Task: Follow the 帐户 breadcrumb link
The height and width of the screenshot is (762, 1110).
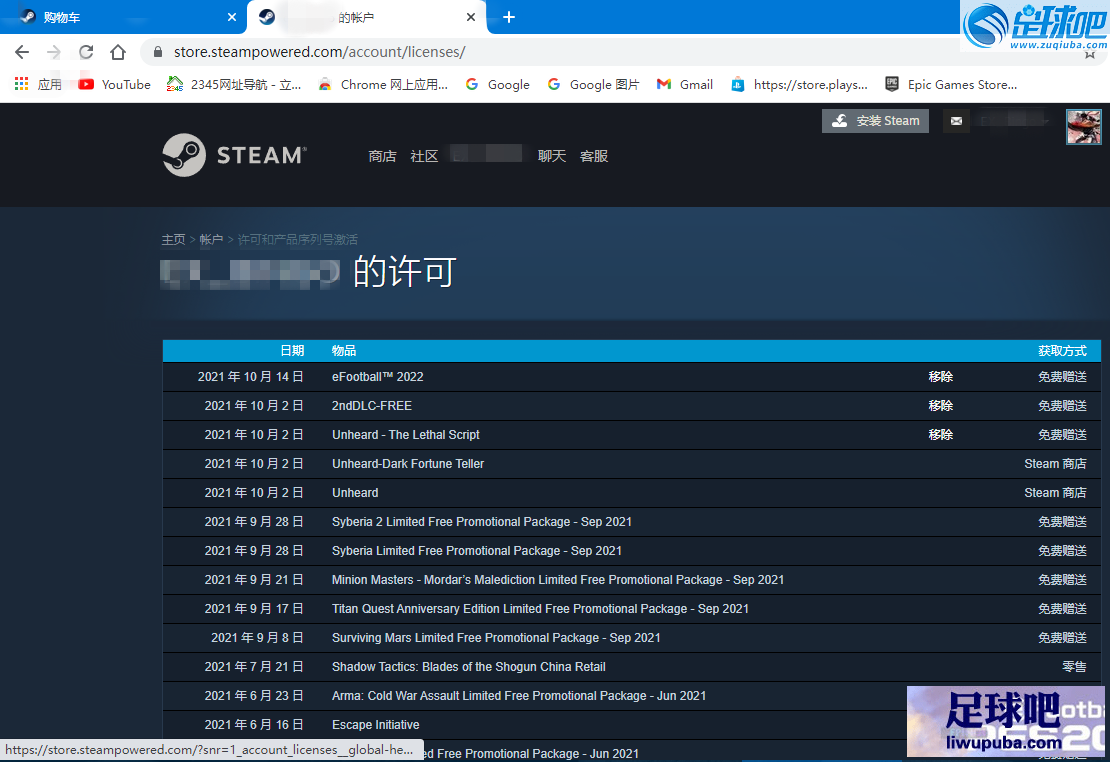Action: (211, 239)
